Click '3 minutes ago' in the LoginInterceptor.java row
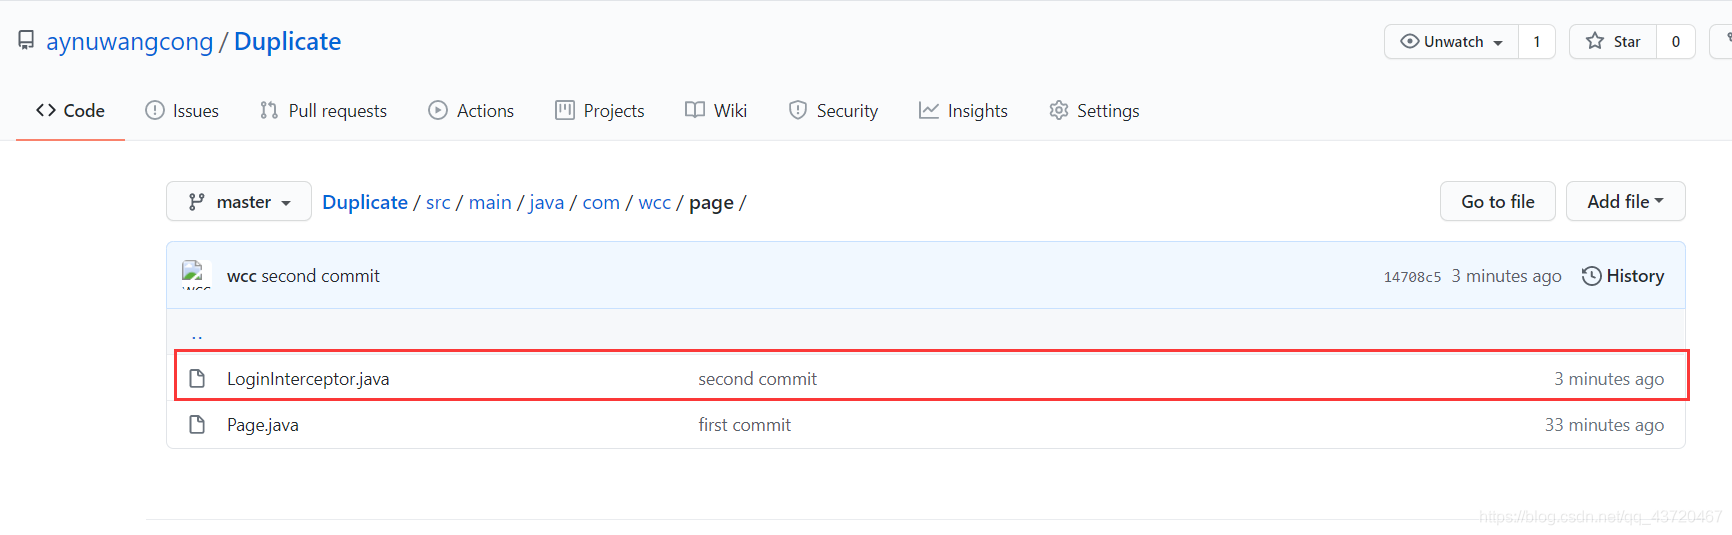Image resolution: width=1732 pixels, height=535 pixels. pos(1609,379)
